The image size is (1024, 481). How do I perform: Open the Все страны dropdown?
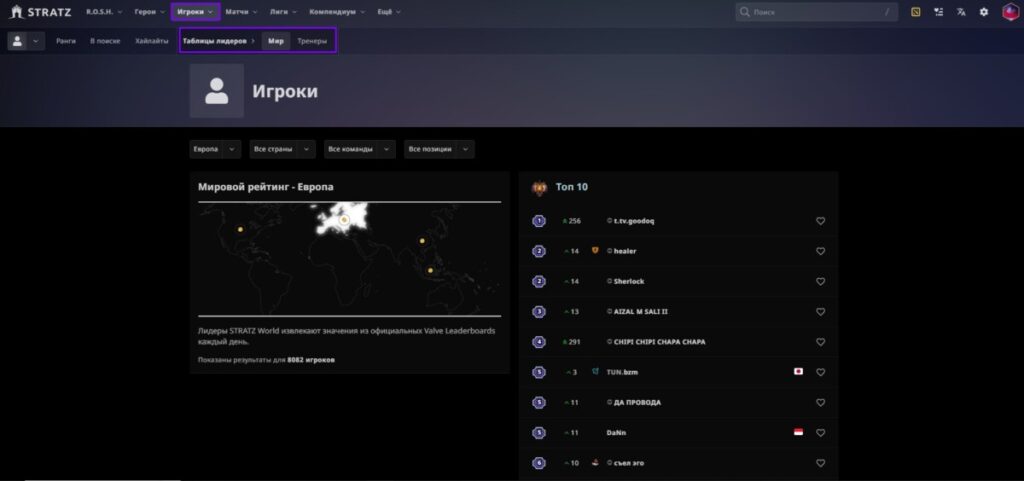pyautogui.click(x=282, y=149)
